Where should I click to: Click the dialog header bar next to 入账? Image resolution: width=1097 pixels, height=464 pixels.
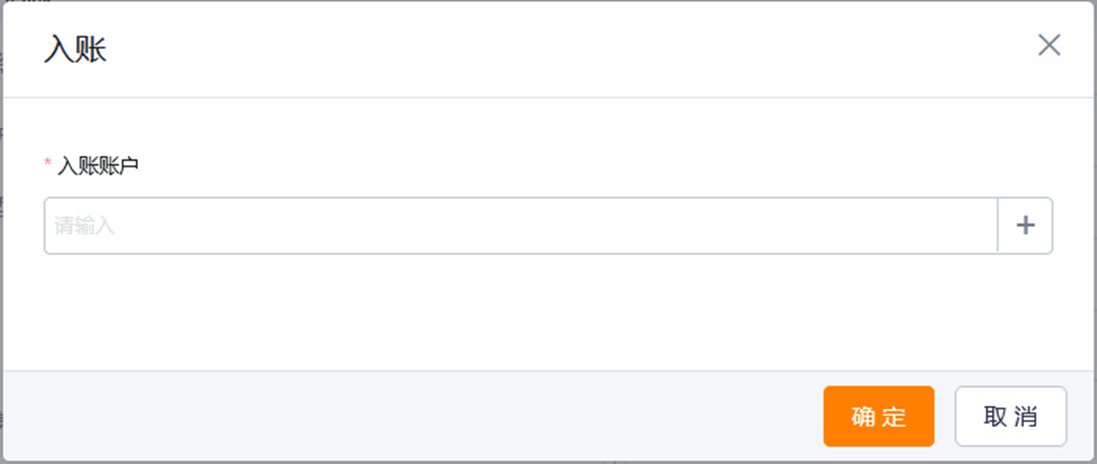click(x=560, y=49)
